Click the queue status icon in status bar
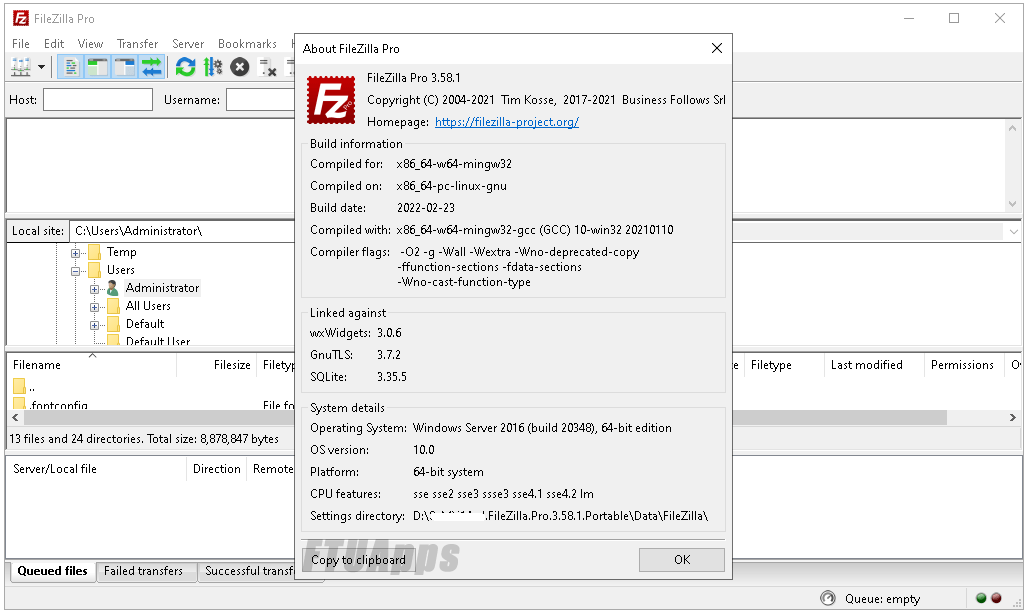 click(828, 598)
